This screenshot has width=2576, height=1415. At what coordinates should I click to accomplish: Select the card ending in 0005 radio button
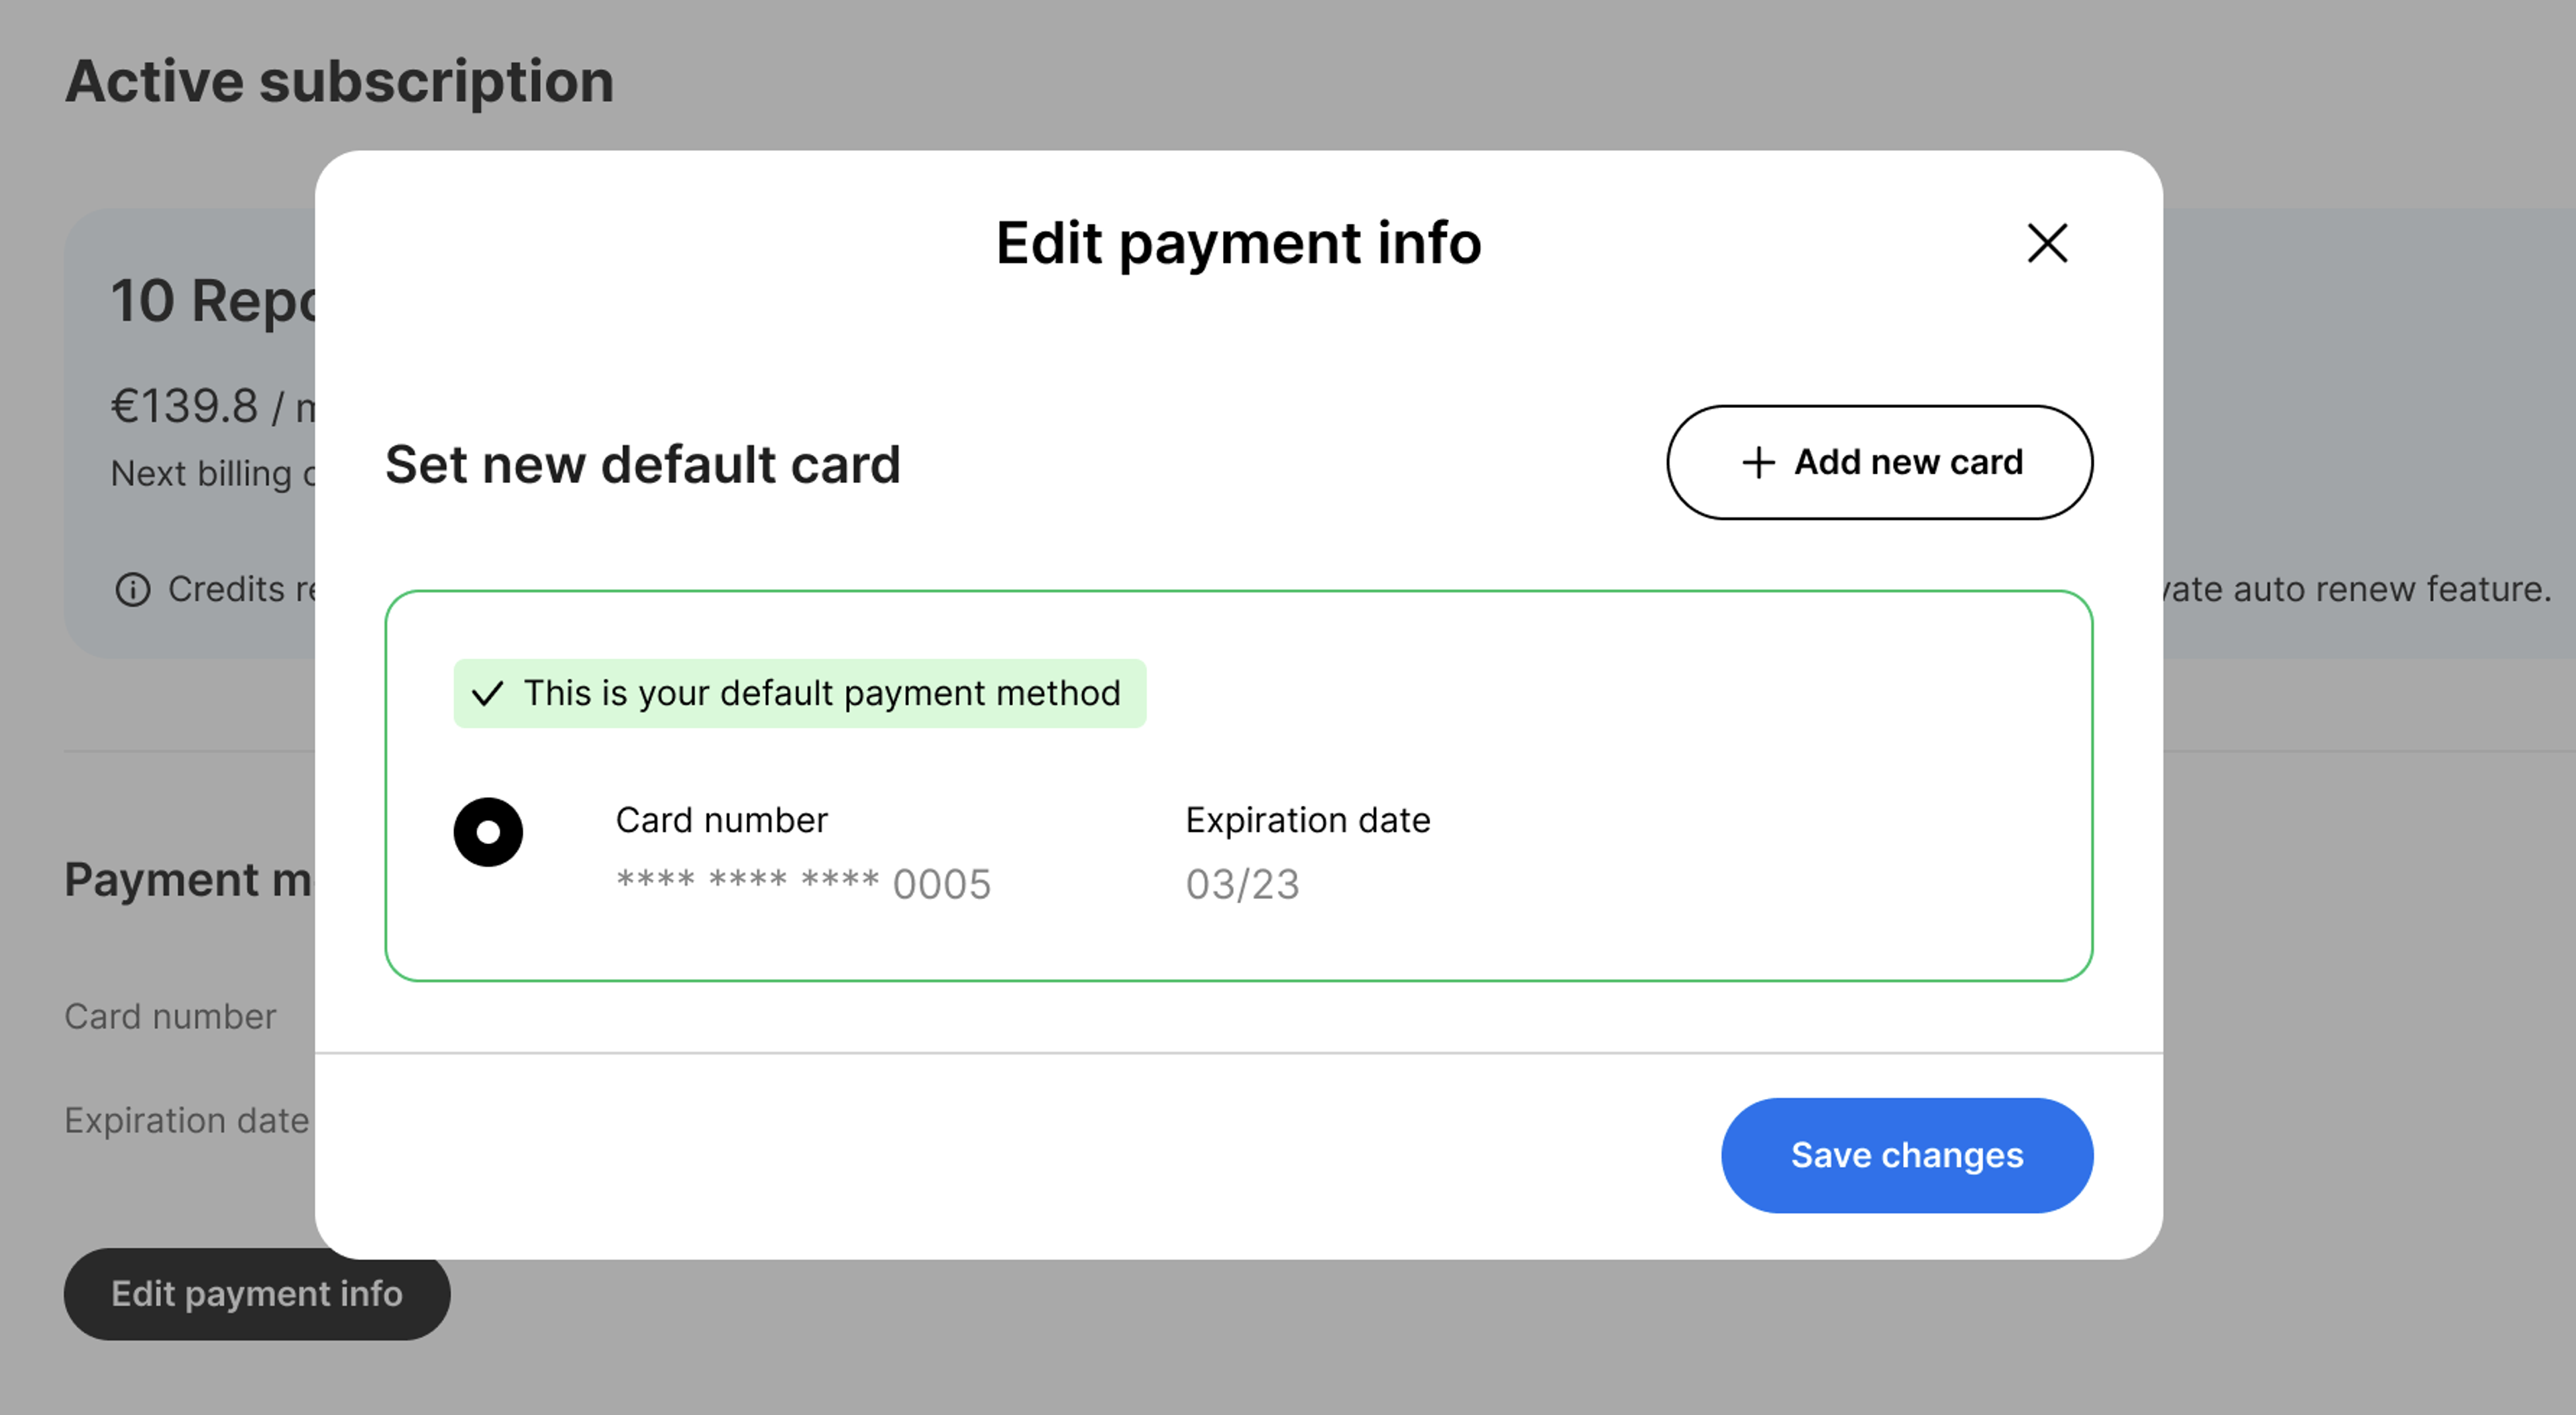tap(488, 832)
